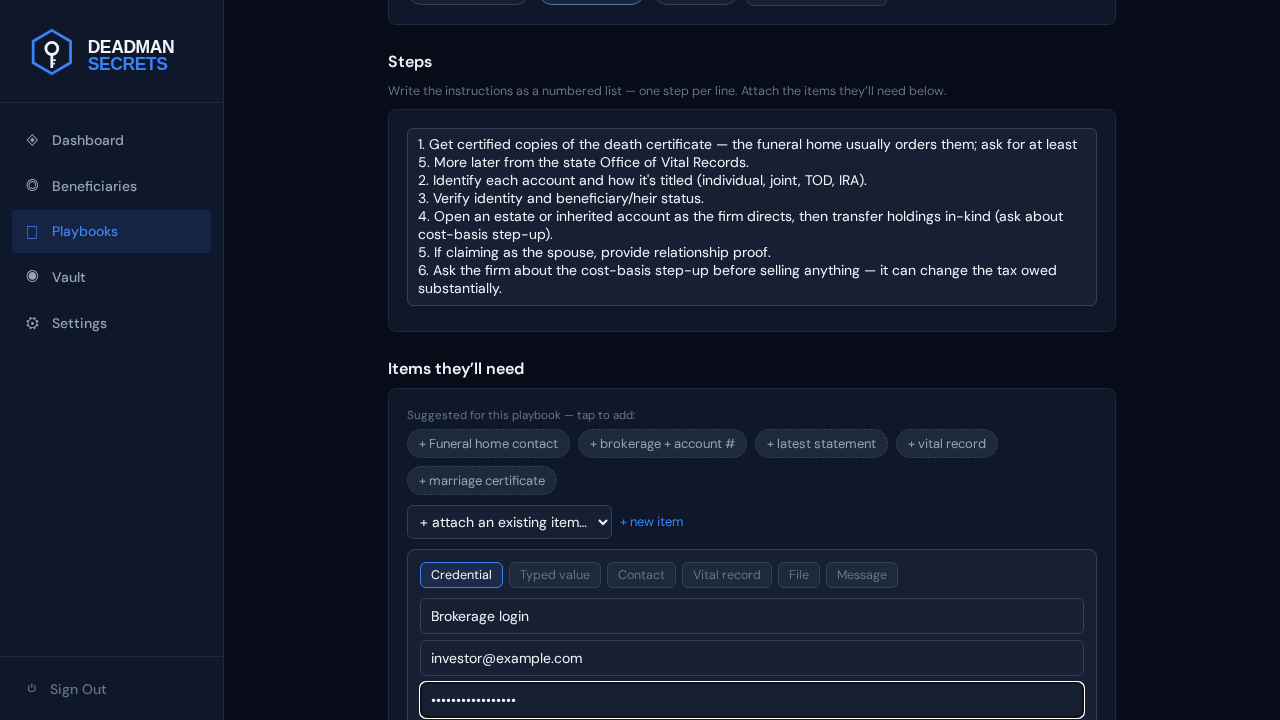Click the Beneficiaries circle icon
The image size is (1280, 720).
coord(32,185)
